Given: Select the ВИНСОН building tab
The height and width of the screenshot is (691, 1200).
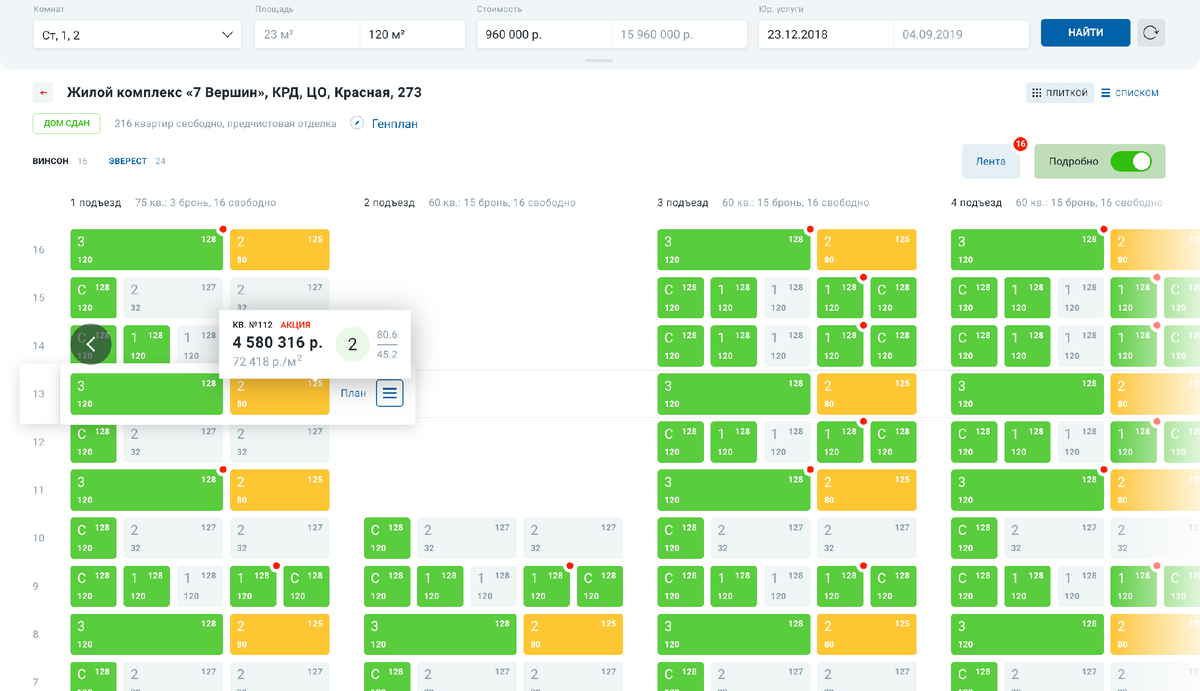Looking at the screenshot, I should coord(51,161).
